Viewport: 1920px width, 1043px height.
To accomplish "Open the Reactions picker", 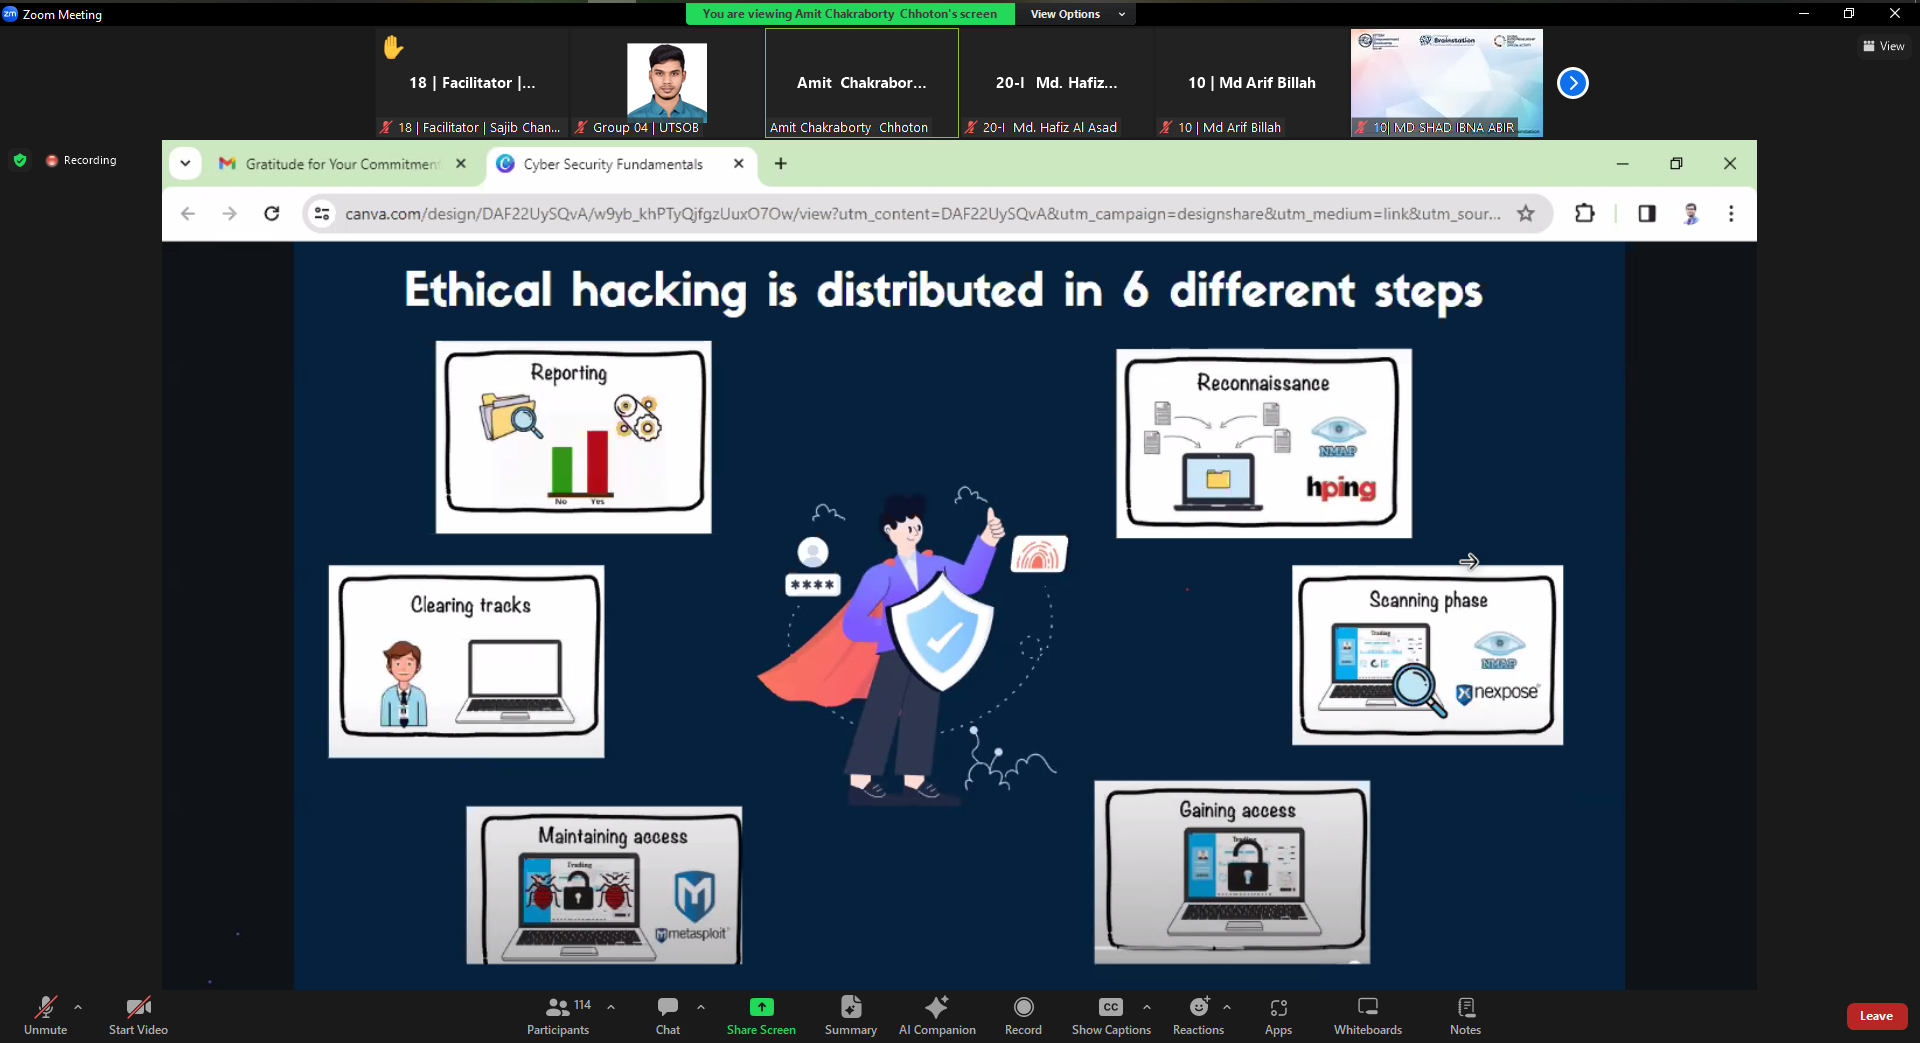I will (1198, 1015).
